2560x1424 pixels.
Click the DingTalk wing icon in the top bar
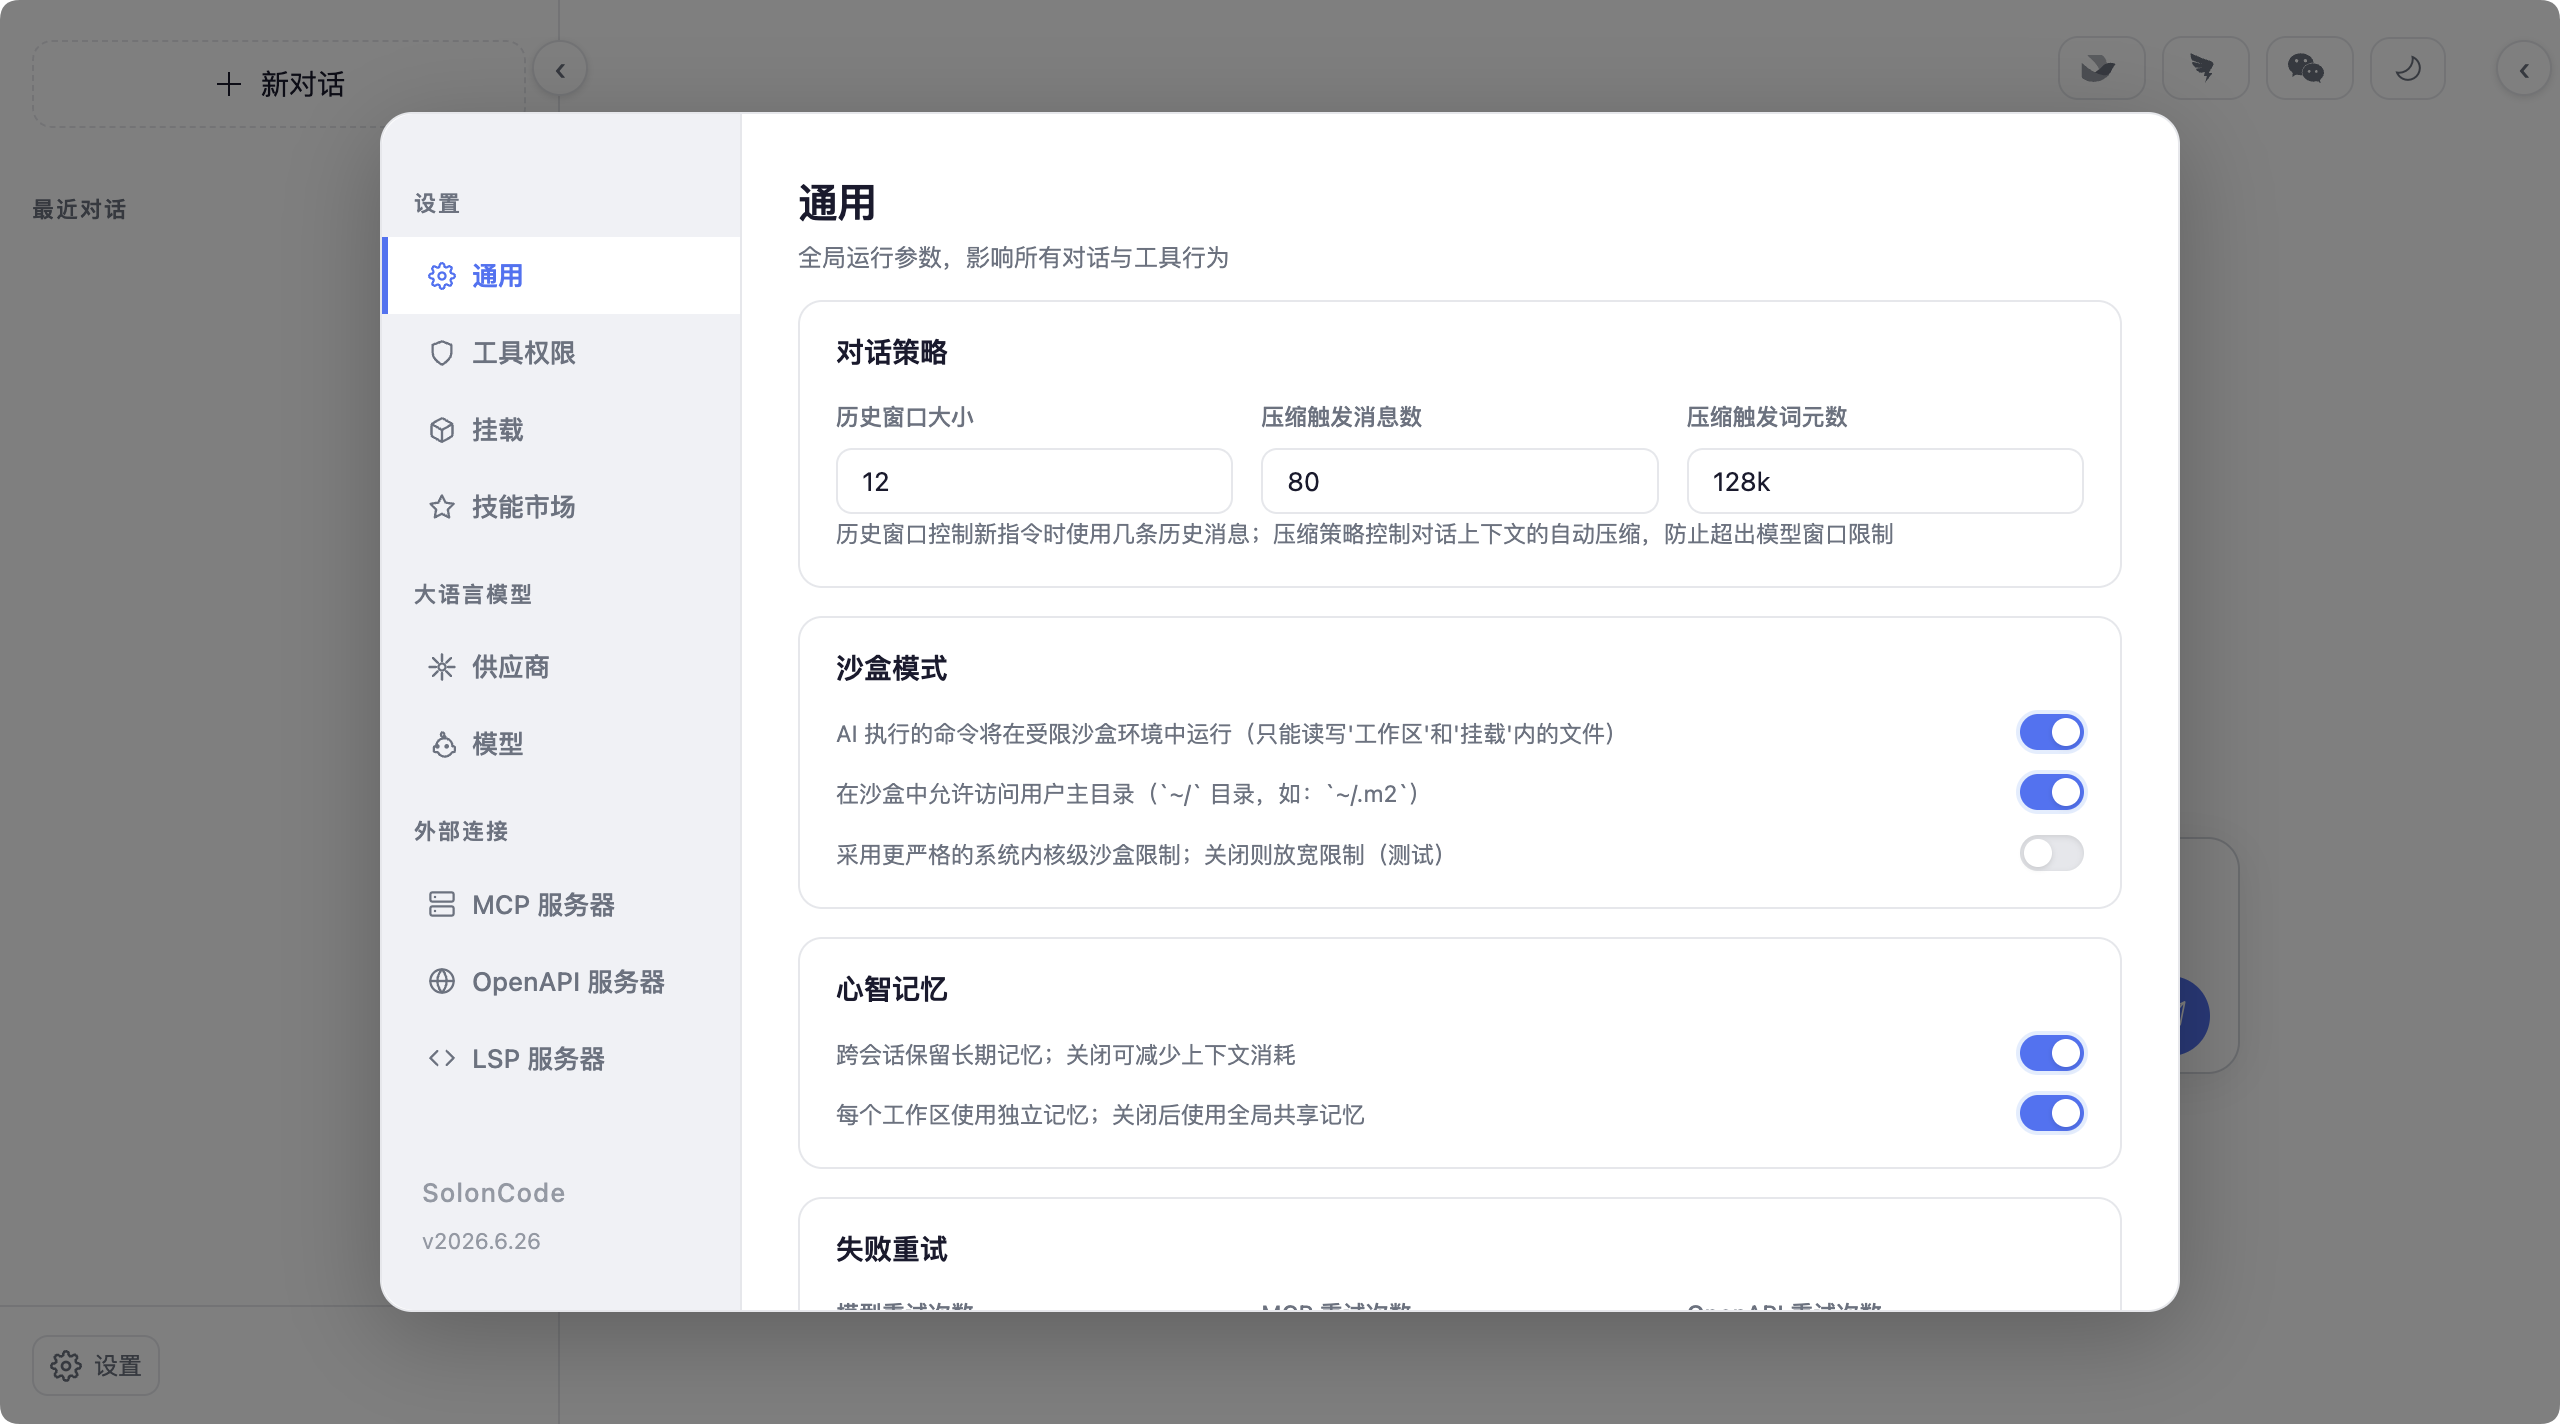tap(2204, 69)
